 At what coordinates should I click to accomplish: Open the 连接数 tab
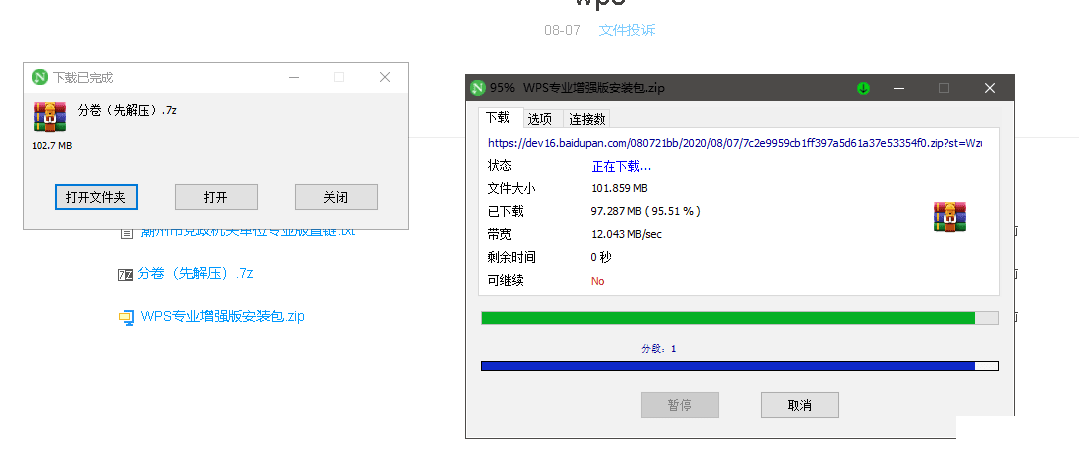pyautogui.click(x=587, y=119)
